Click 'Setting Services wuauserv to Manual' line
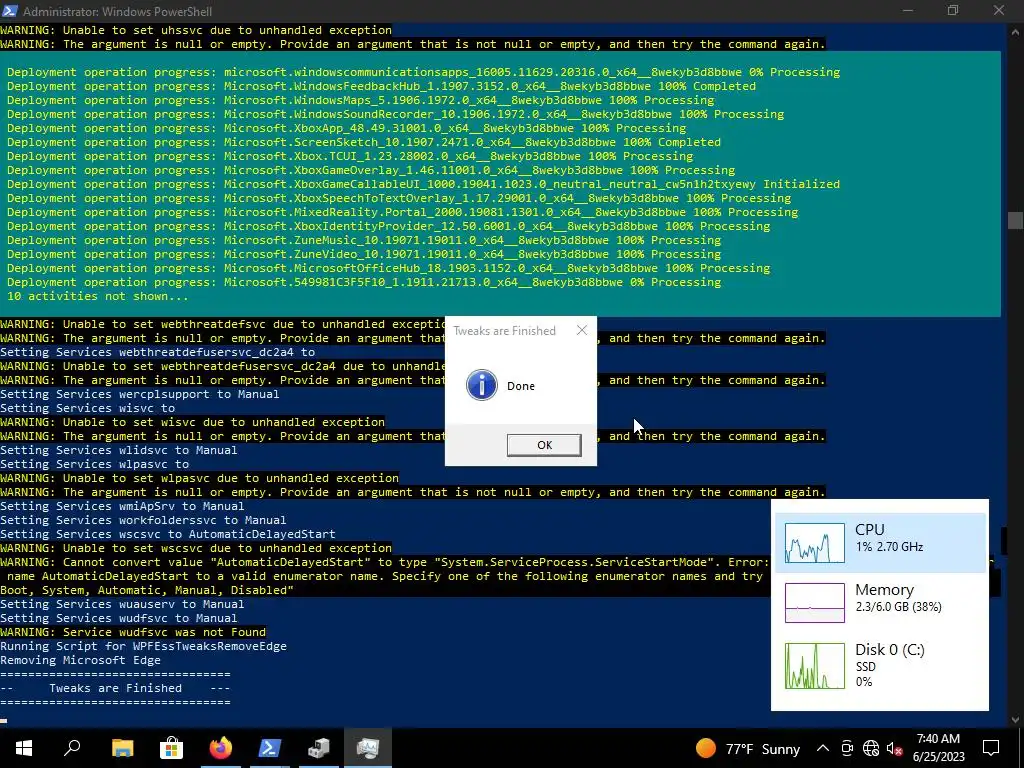 pos(122,604)
